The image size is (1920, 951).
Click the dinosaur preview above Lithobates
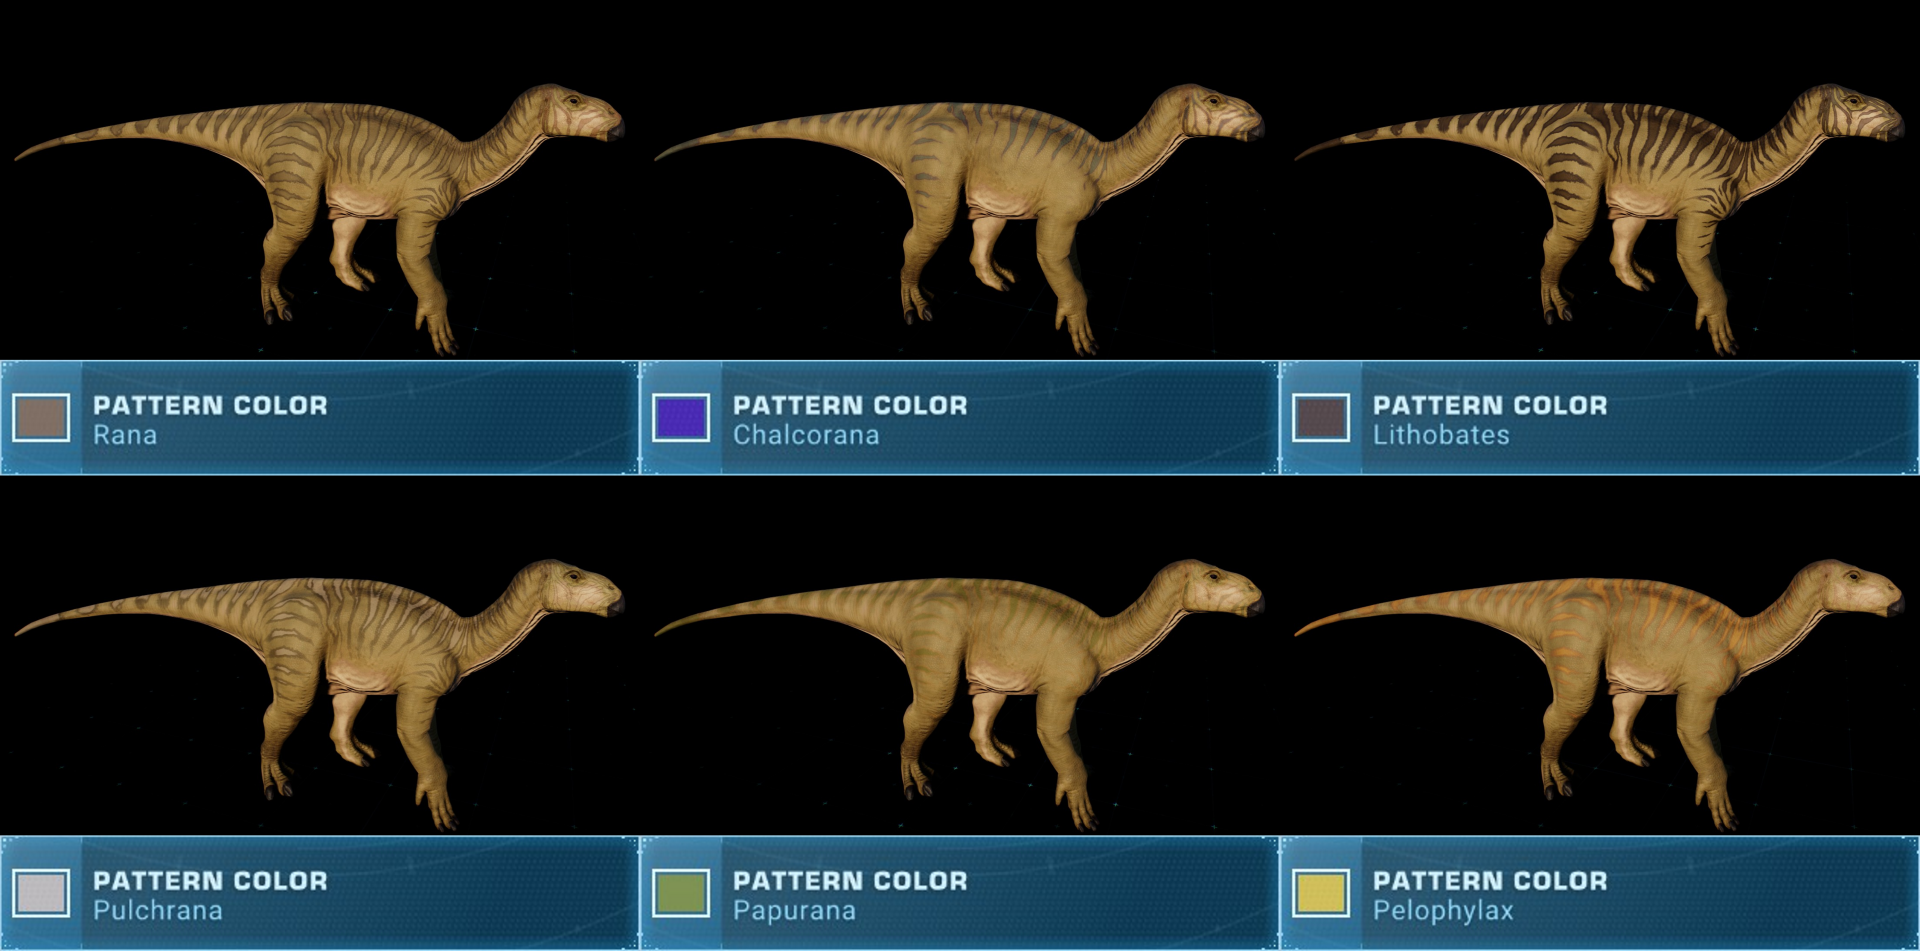(x=1600, y=218)
